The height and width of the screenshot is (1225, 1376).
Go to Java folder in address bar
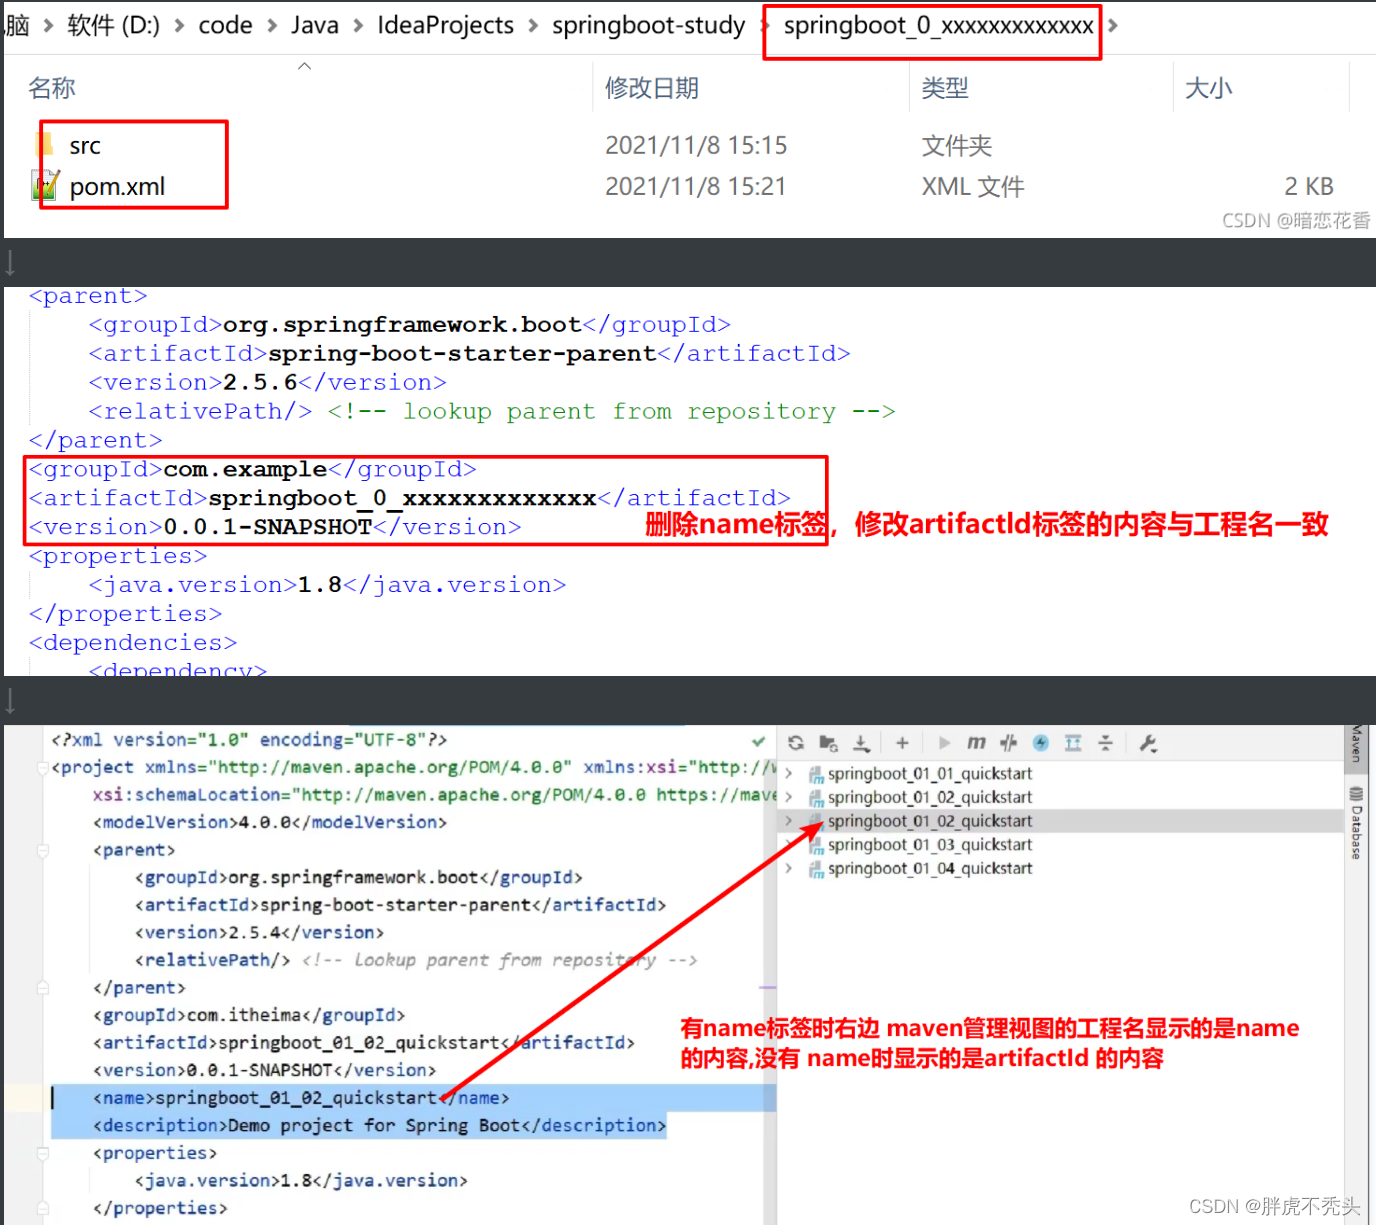click(x=315, y=25)
